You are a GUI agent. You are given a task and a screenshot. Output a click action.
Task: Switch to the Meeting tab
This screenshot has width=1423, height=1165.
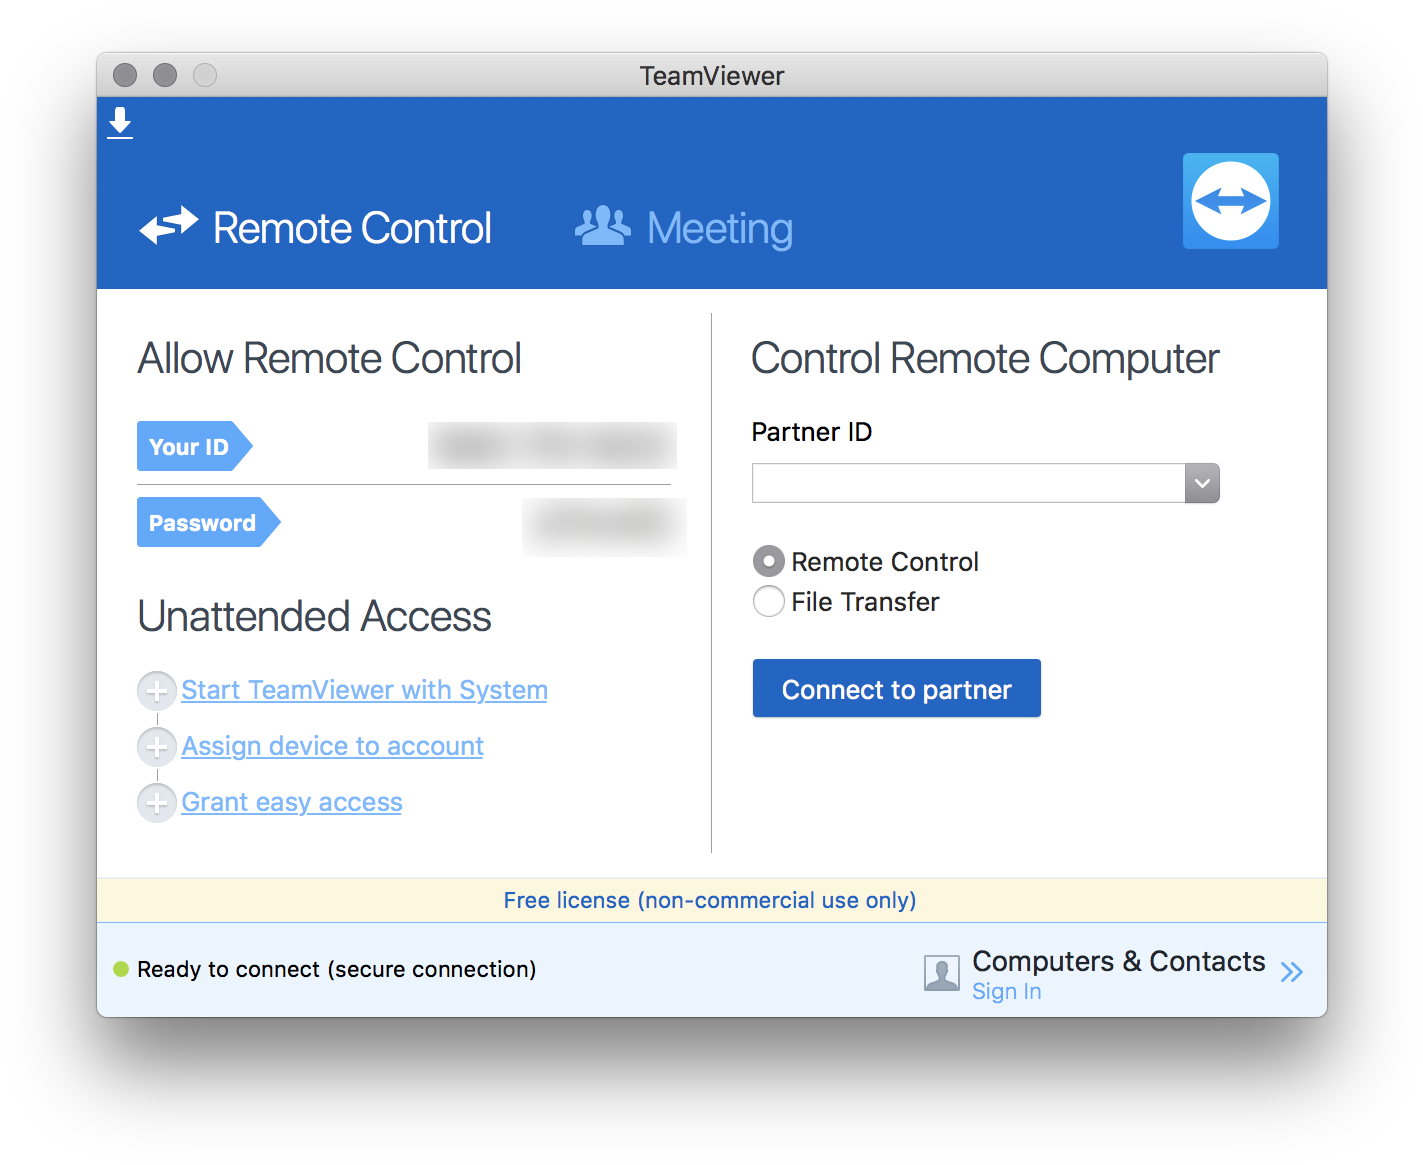click(719, 228)
